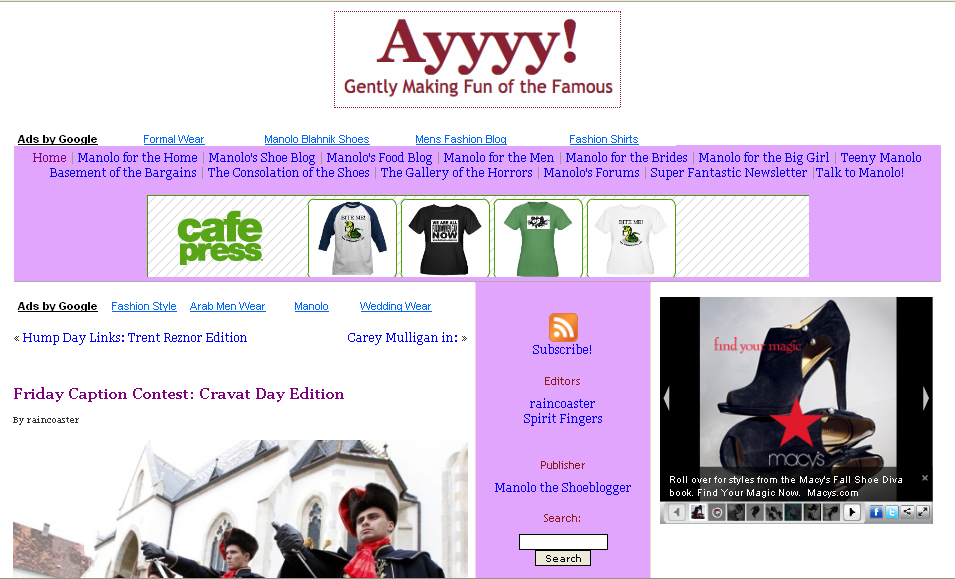Click the share icon in ad toolbar

[x=907, y=512]
